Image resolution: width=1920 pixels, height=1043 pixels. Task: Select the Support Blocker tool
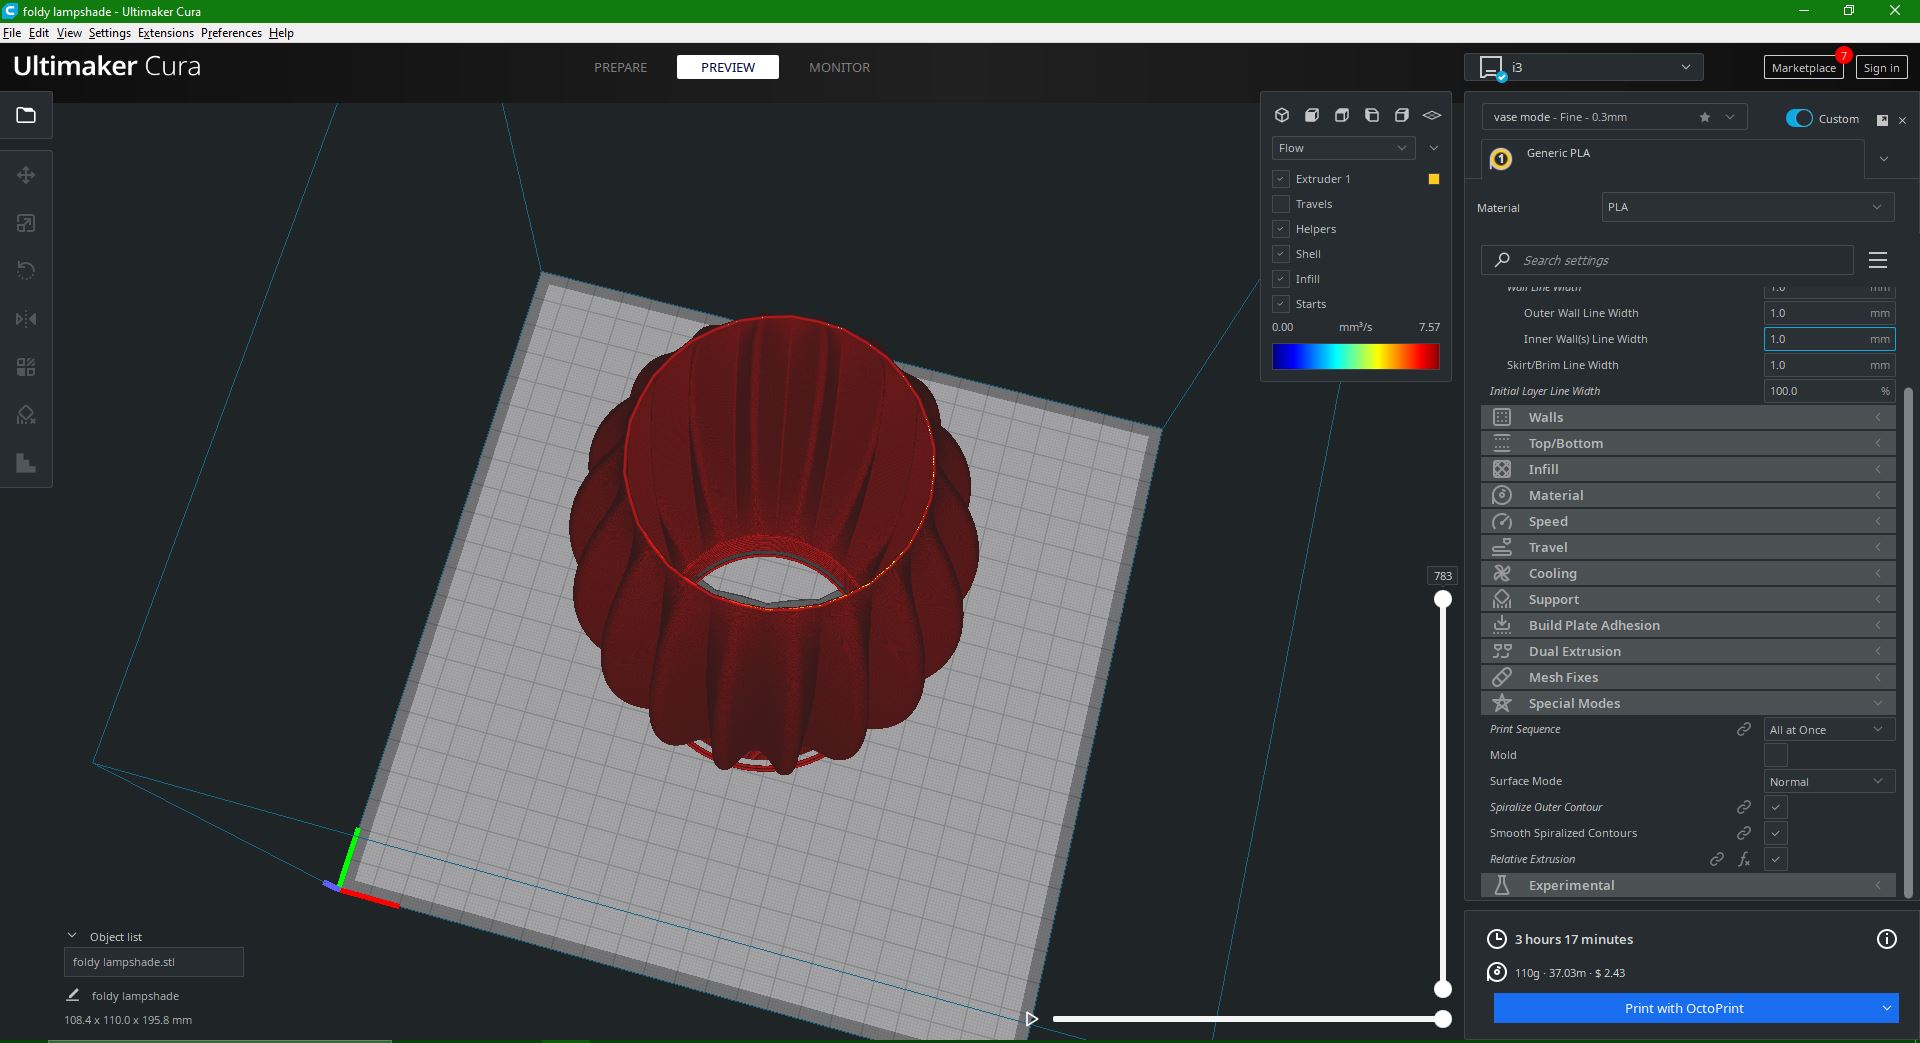[x=26, y=415]
